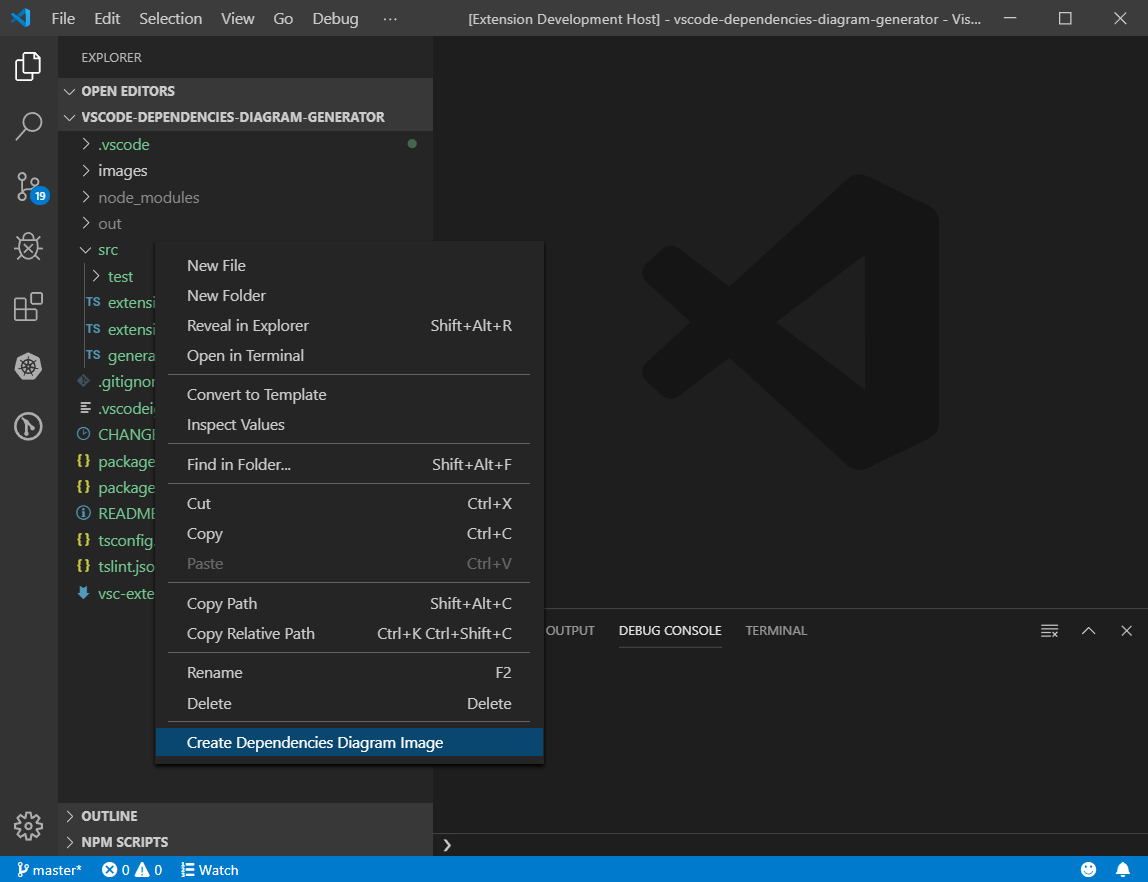Click the master* git branch indicator
Image resolution: width=1148 pixels, height=882 pixels.
click(49, 870)
